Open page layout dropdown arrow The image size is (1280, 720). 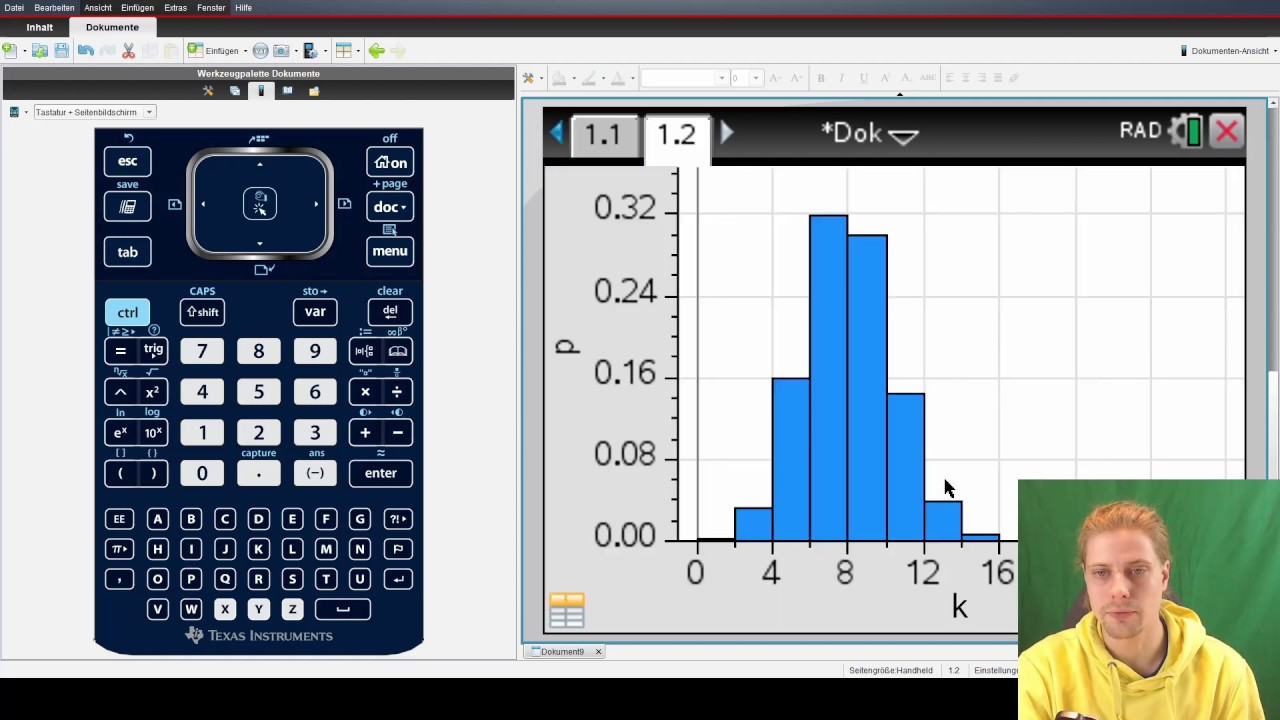click(x=358, y=51)
